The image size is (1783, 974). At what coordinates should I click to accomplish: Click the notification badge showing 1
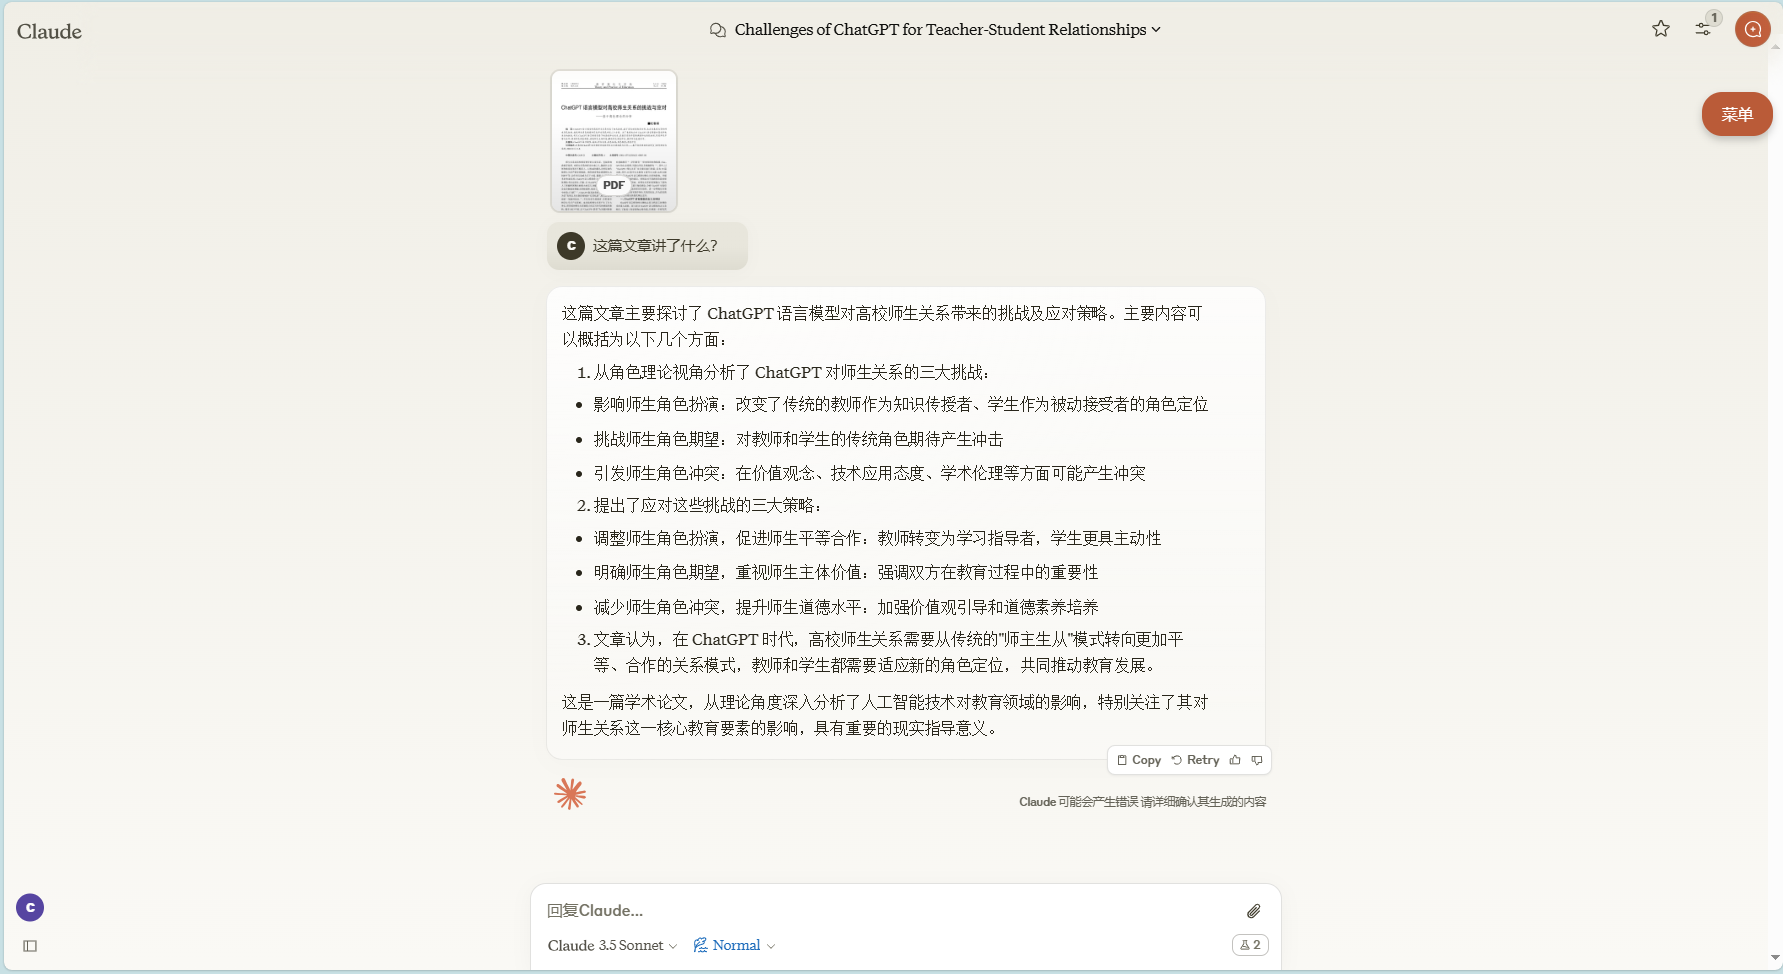point(1714,17)
